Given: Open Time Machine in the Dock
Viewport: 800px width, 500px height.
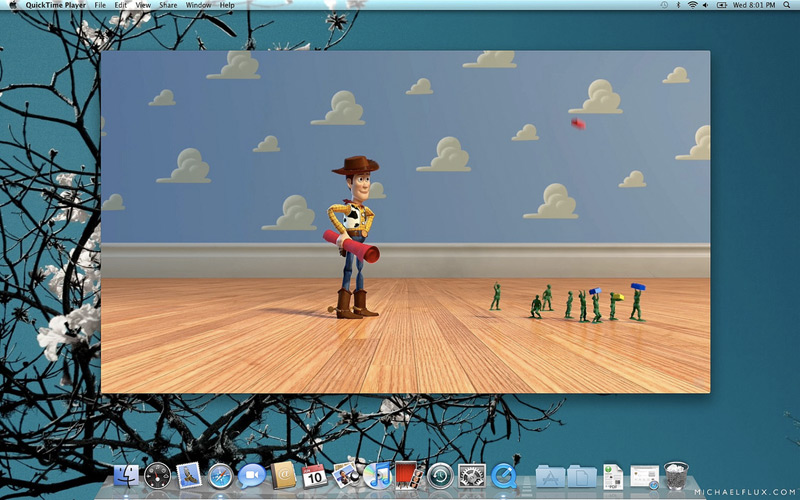Looking at the screenshot, I should pyautogui.click(x=440, y=476).
